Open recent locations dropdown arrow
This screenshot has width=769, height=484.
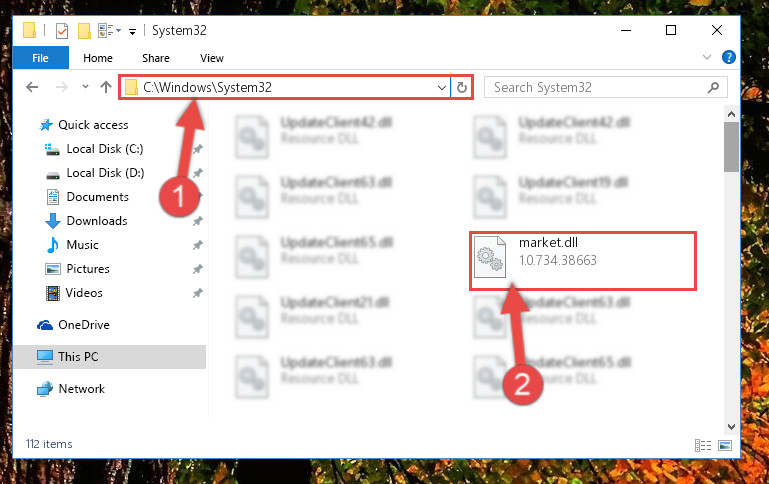click(85, 87)
